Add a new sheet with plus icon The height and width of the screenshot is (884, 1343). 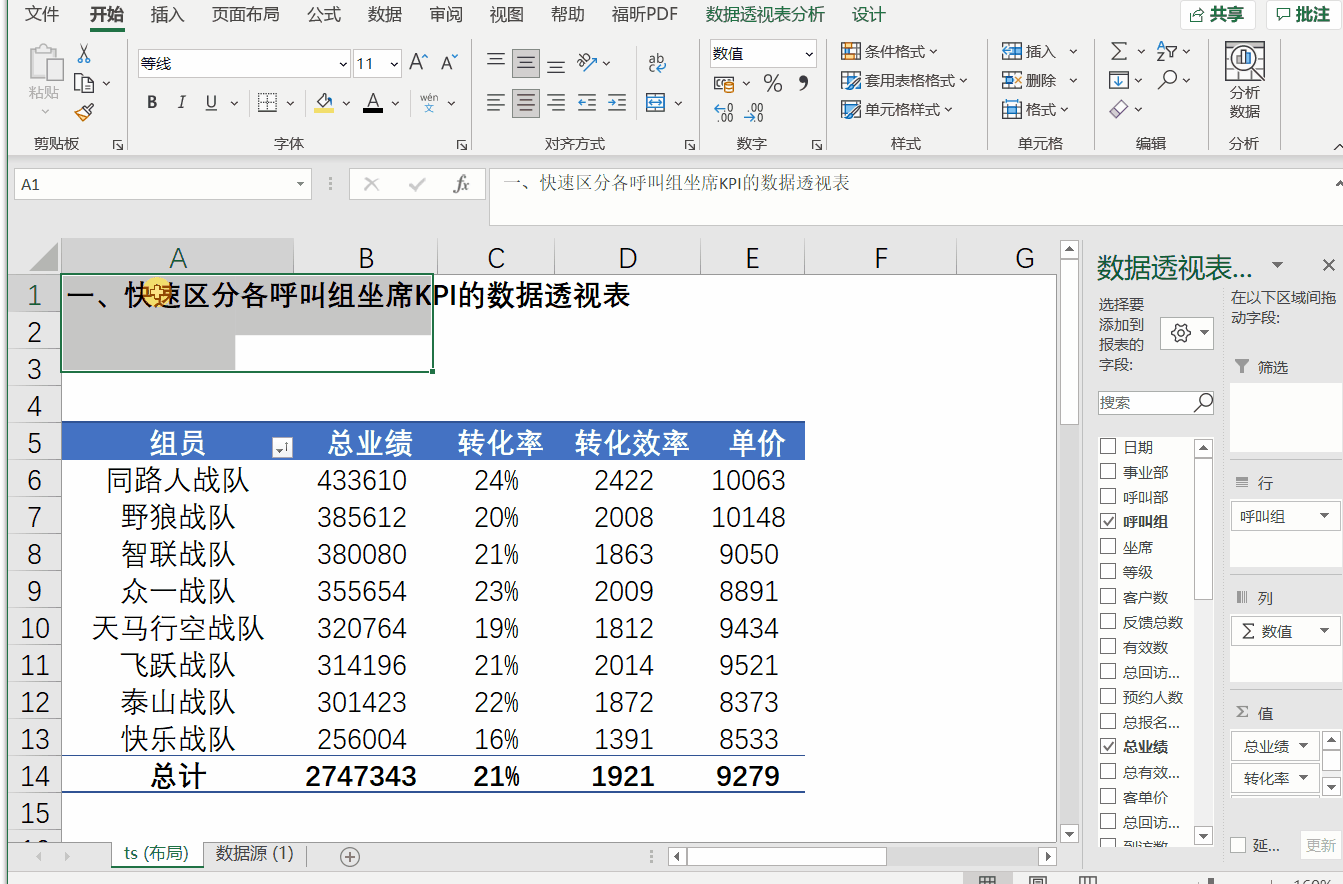click(350, 856)
